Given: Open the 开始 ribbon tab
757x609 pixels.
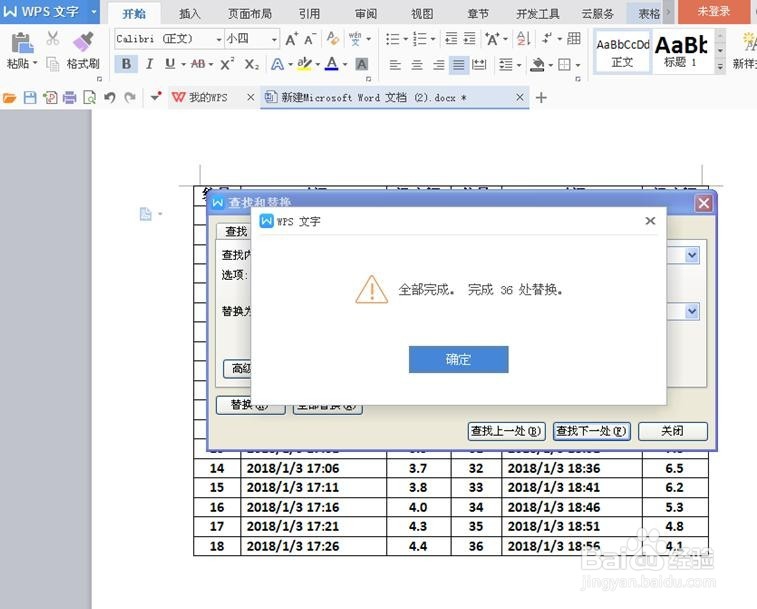Looking at the screenshot, I should 134,14.
